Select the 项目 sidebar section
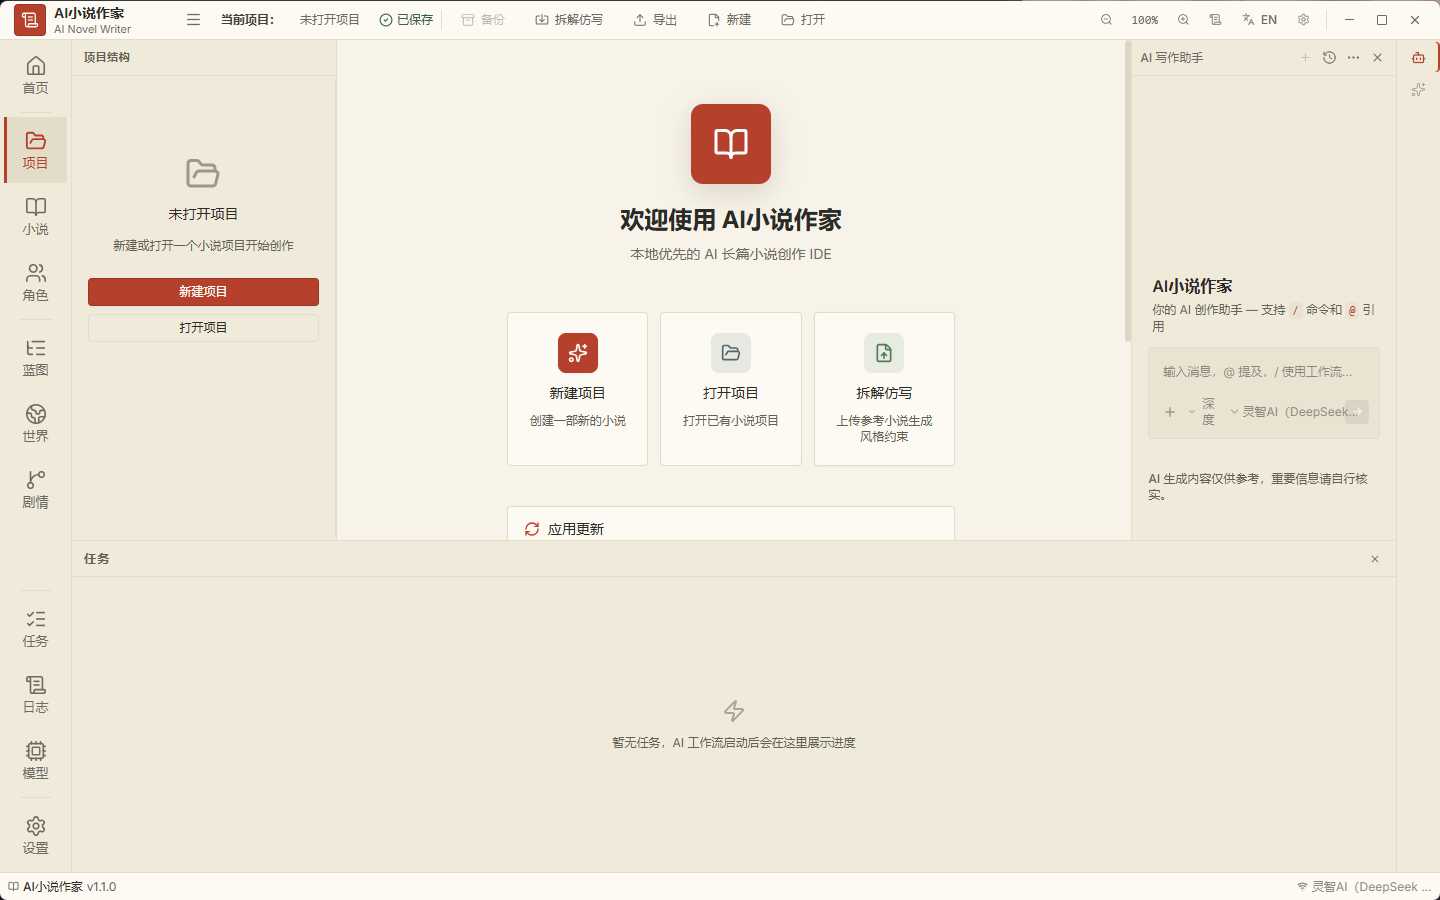 point(35,150)
